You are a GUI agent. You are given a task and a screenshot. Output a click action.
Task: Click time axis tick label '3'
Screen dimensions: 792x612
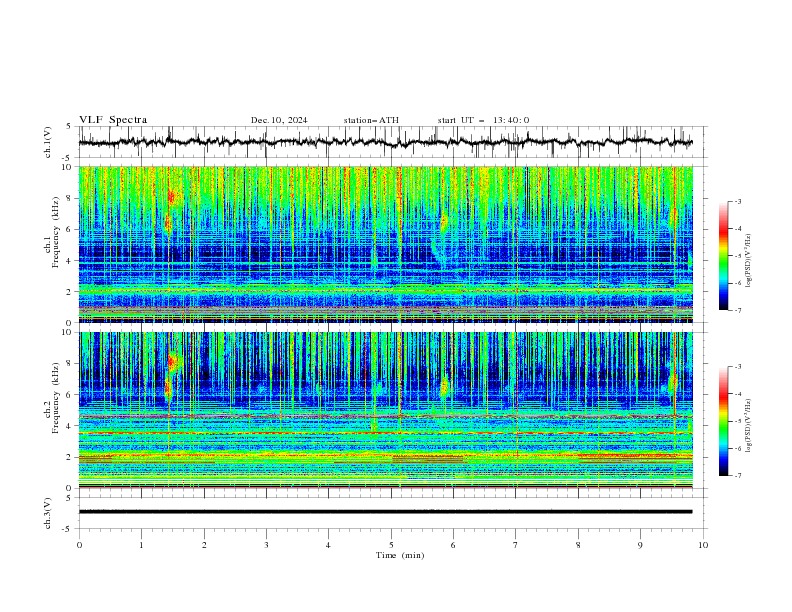coord(266,545)
